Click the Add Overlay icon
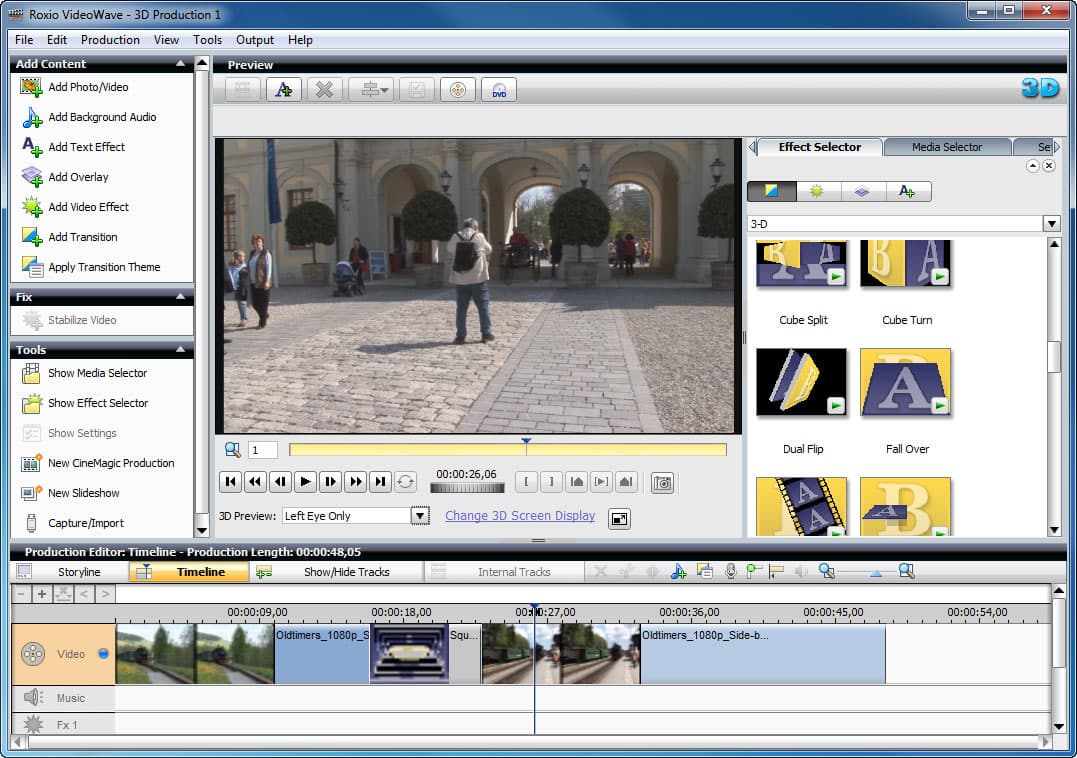1077x758 pixels. pyautogui.click(x=32, y=177)
